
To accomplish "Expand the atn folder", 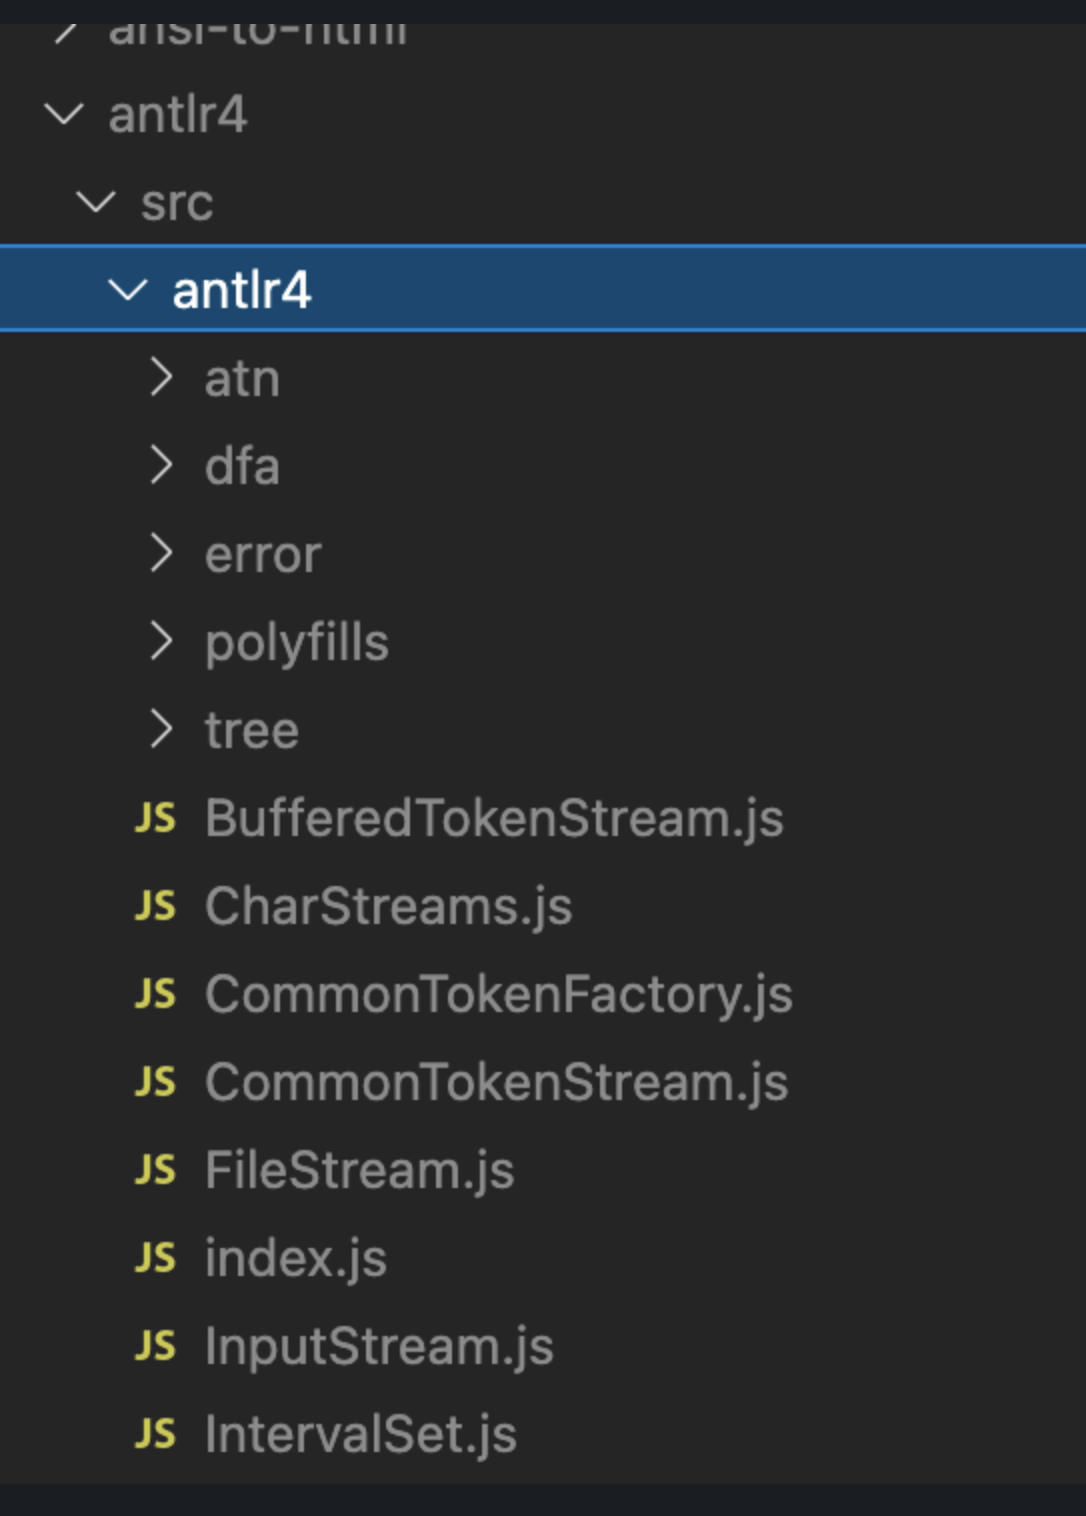I will [x=162, y=379].
